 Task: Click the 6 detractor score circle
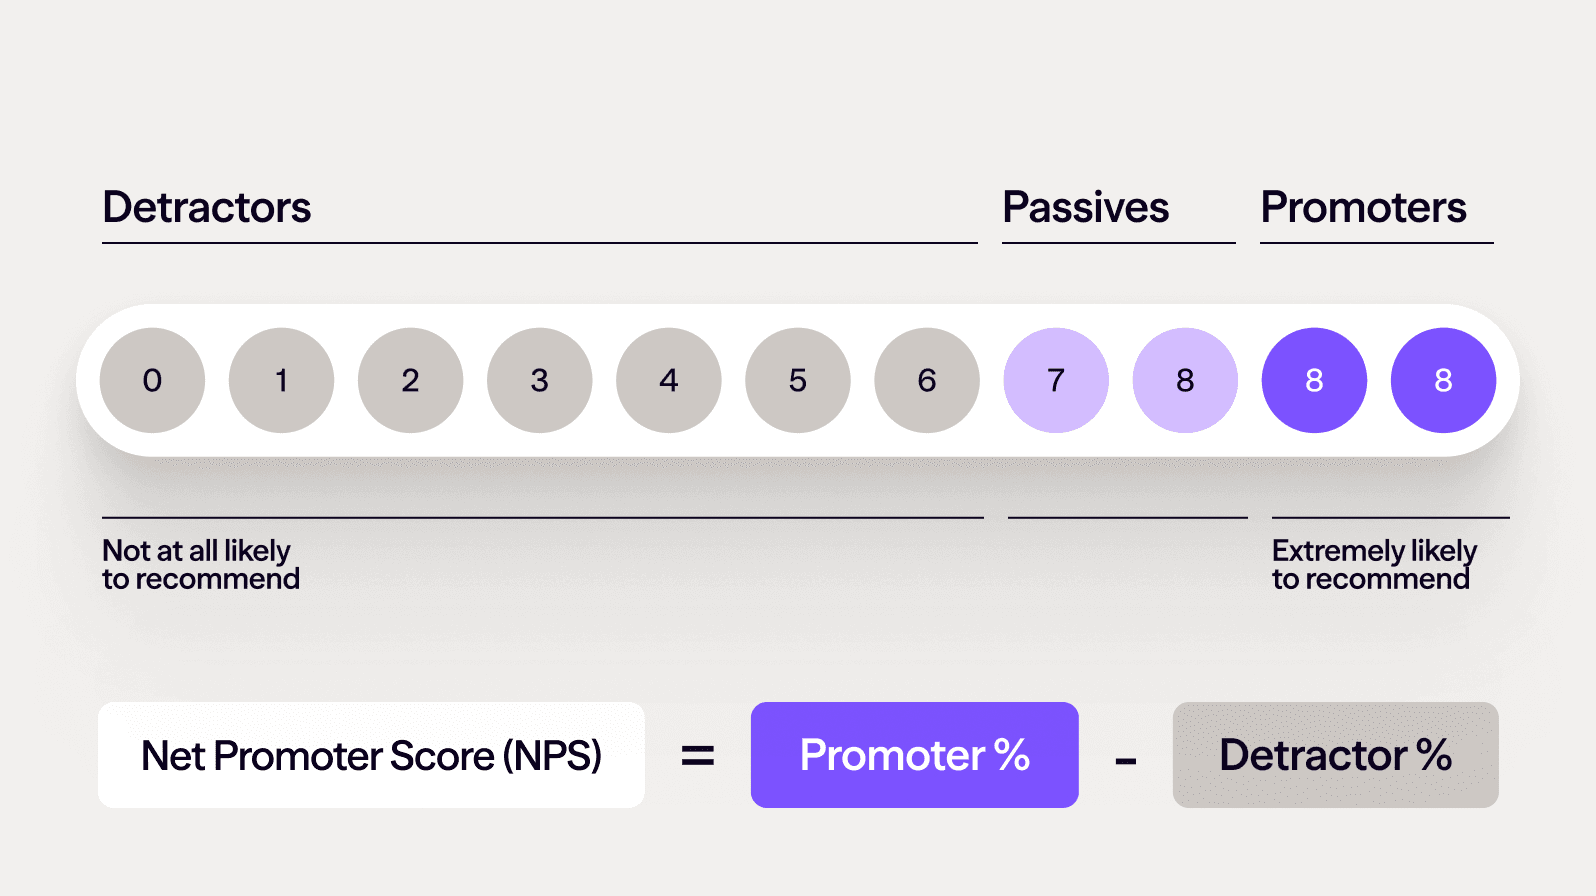(926, 380)
